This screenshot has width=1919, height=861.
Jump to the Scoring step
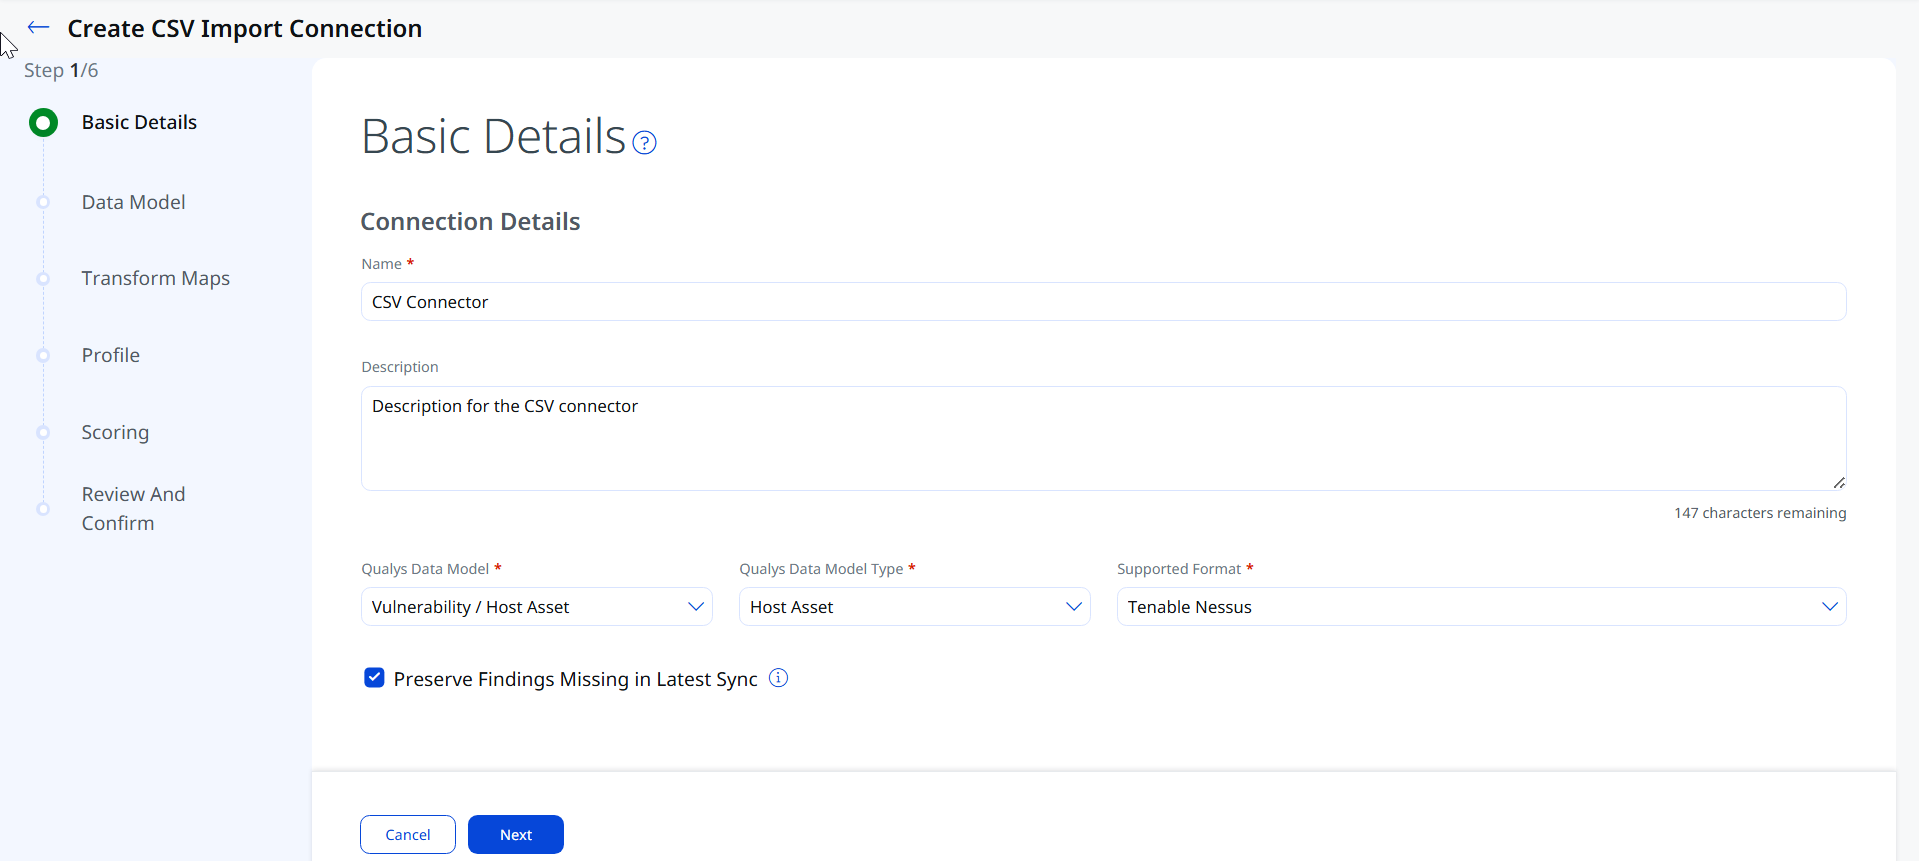tap(115, 432)
